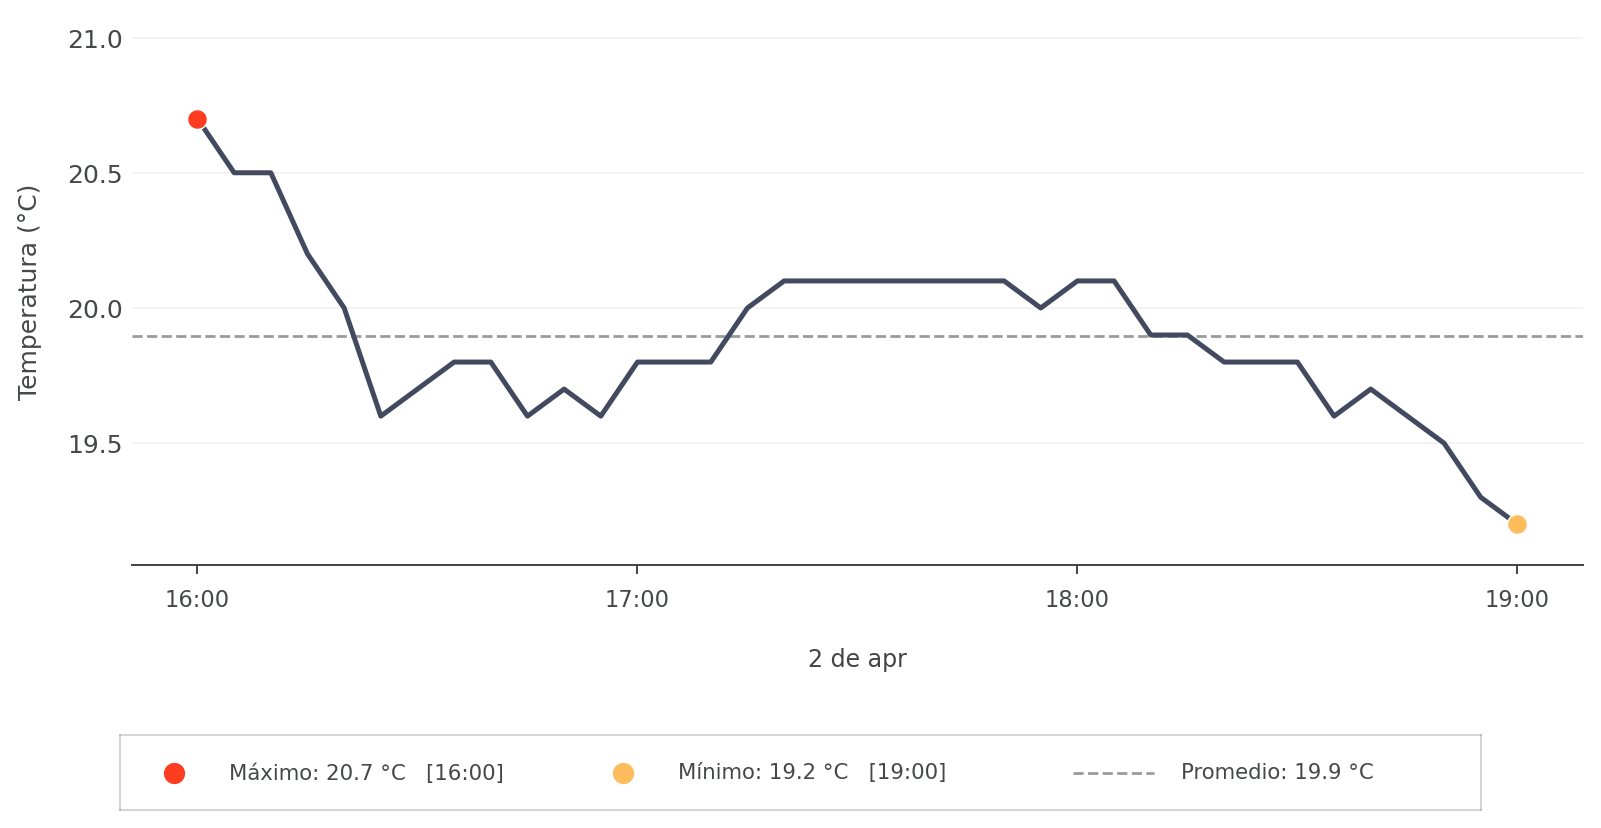
Task: Click the 19:00 tick label on the time axis
Action: pyautogui.click(x=1517, y=600)
